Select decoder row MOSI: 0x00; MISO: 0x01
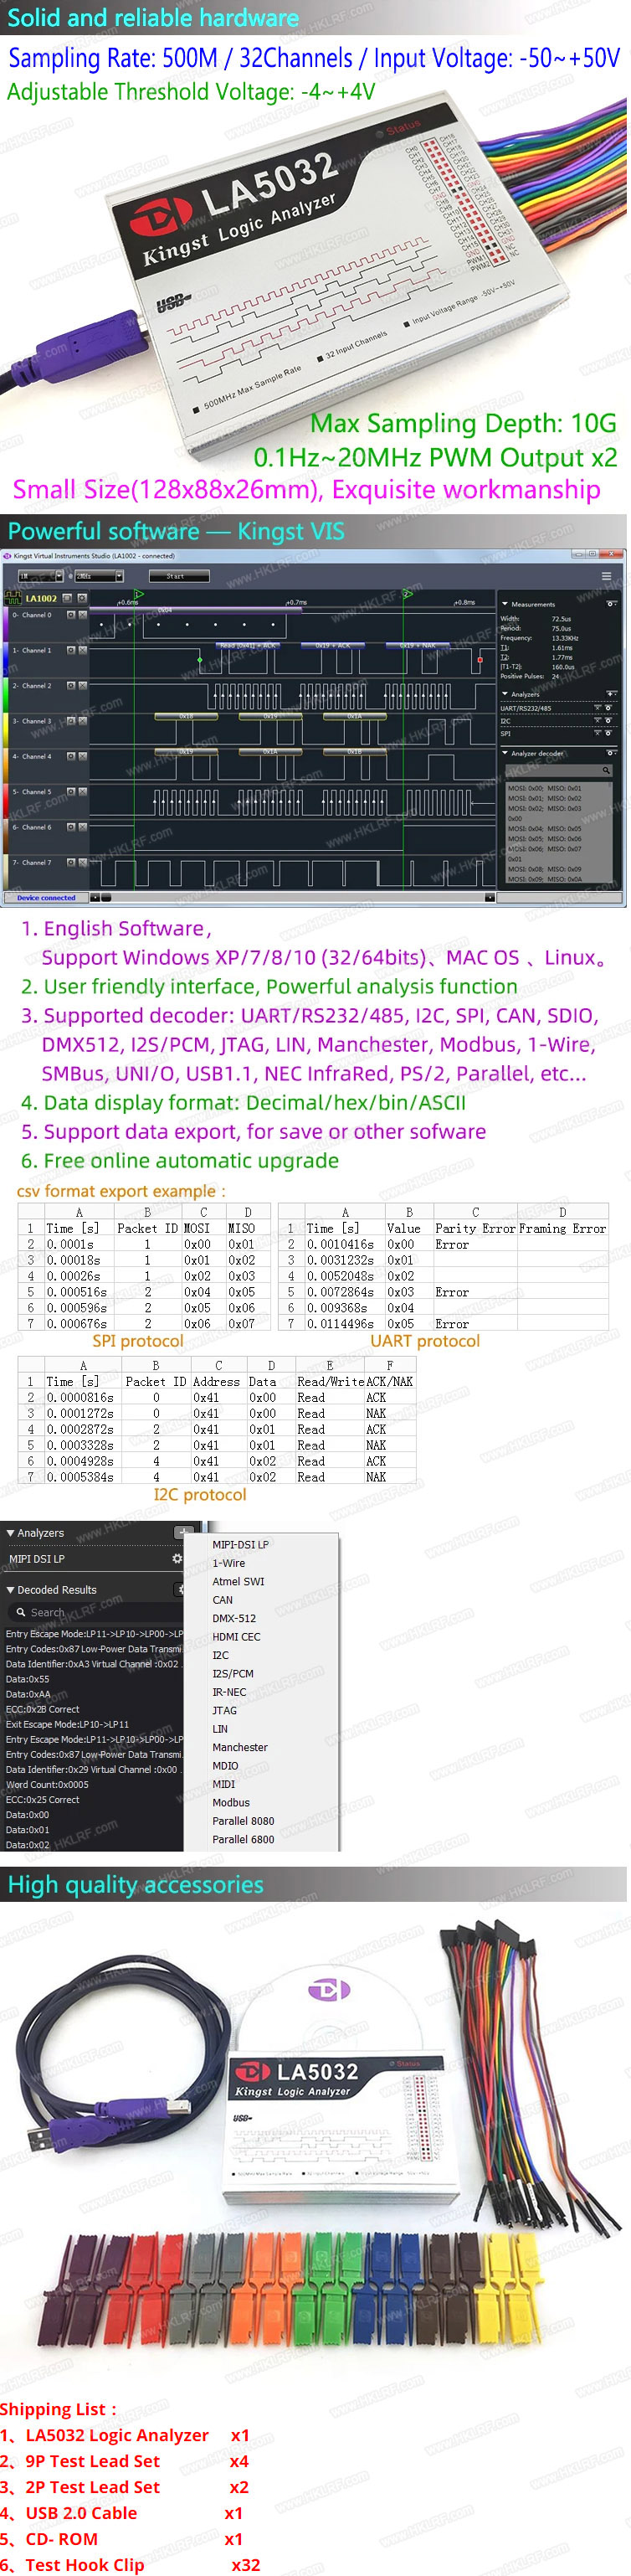 (544, 788)
